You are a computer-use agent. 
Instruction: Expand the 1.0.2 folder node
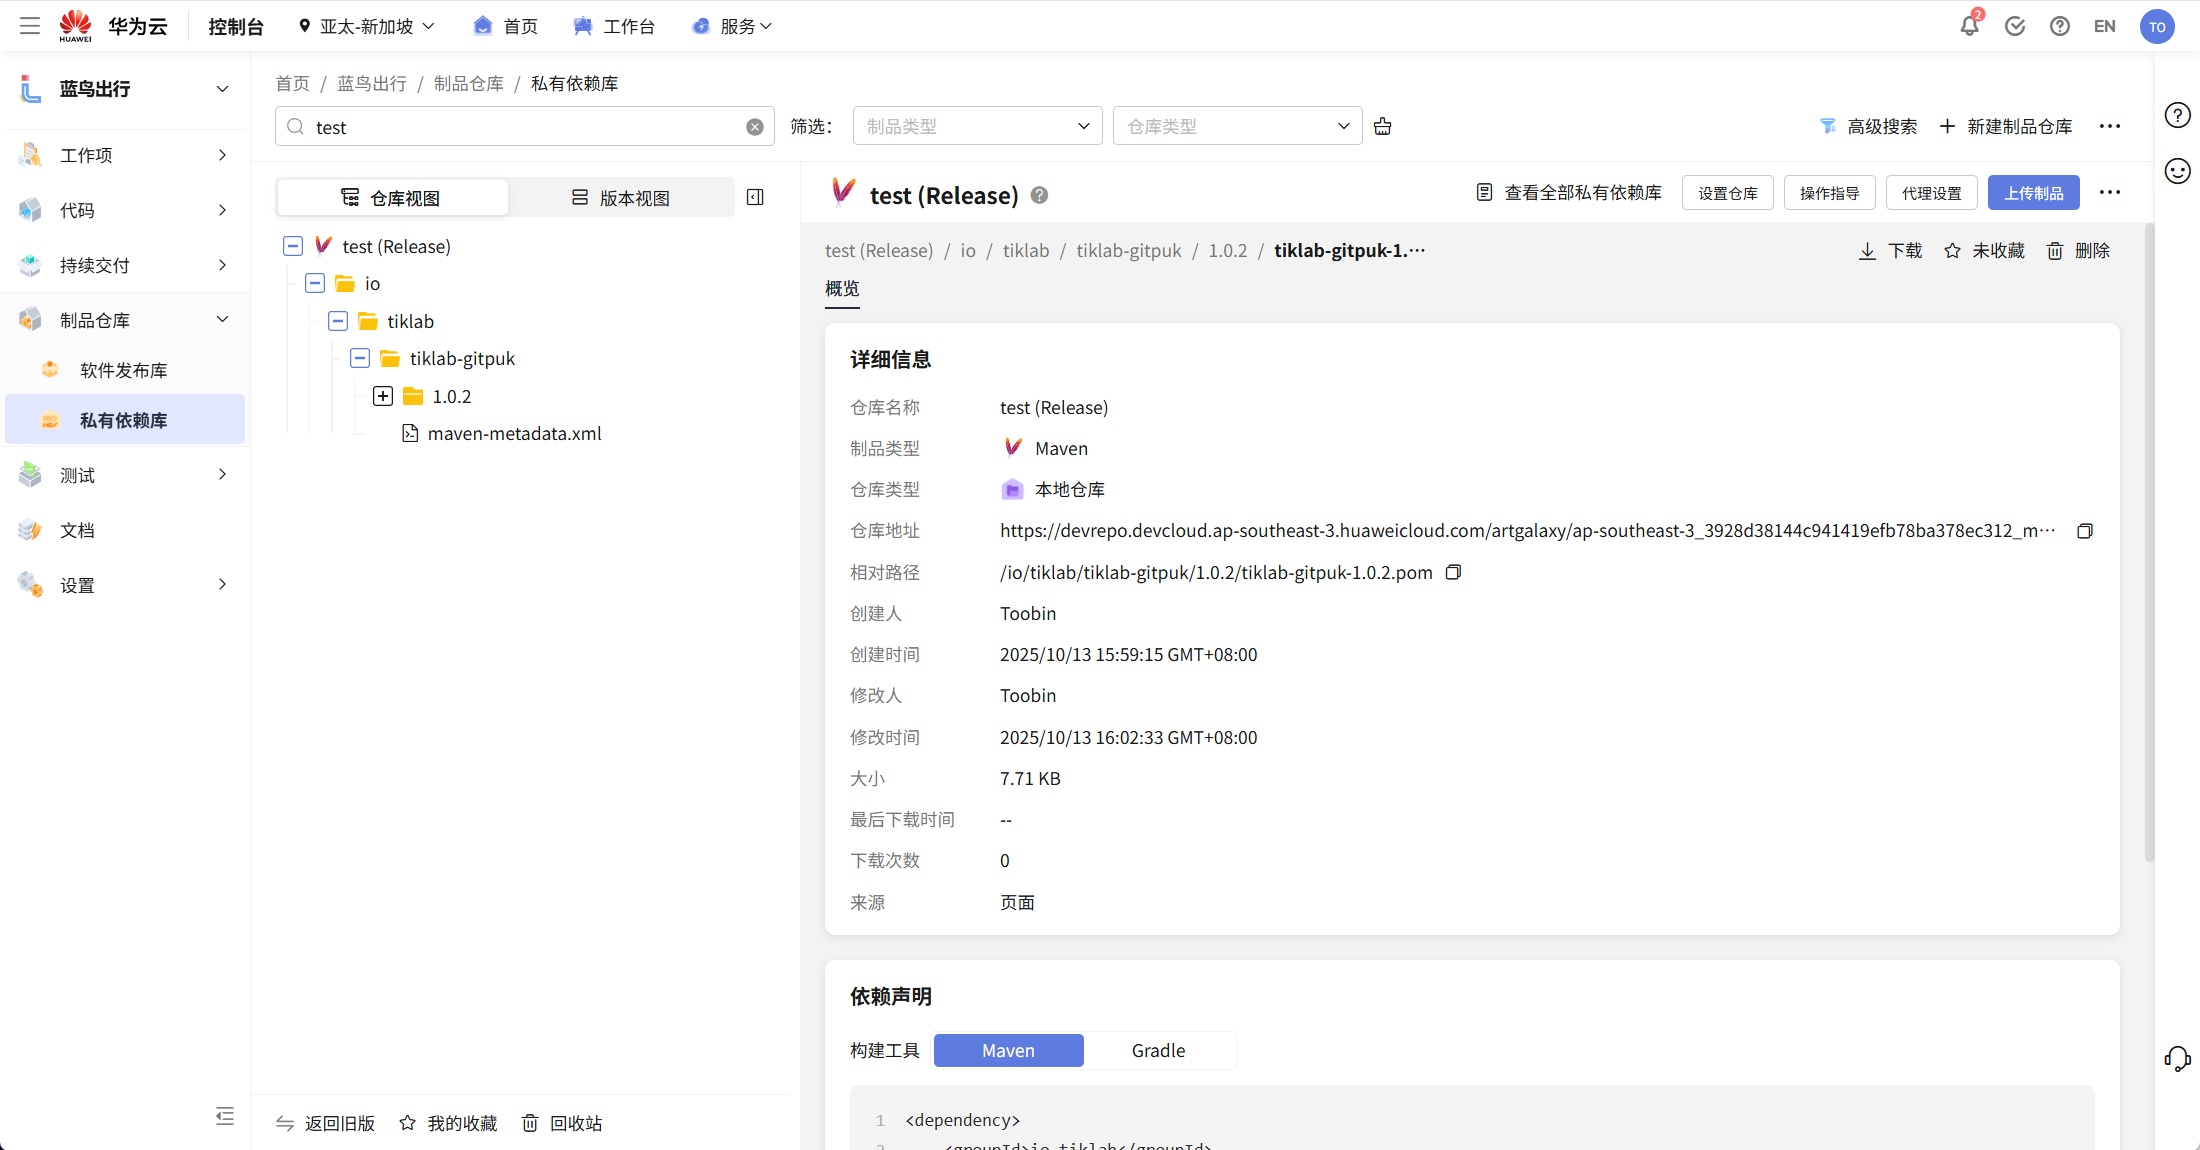(382, 395)
